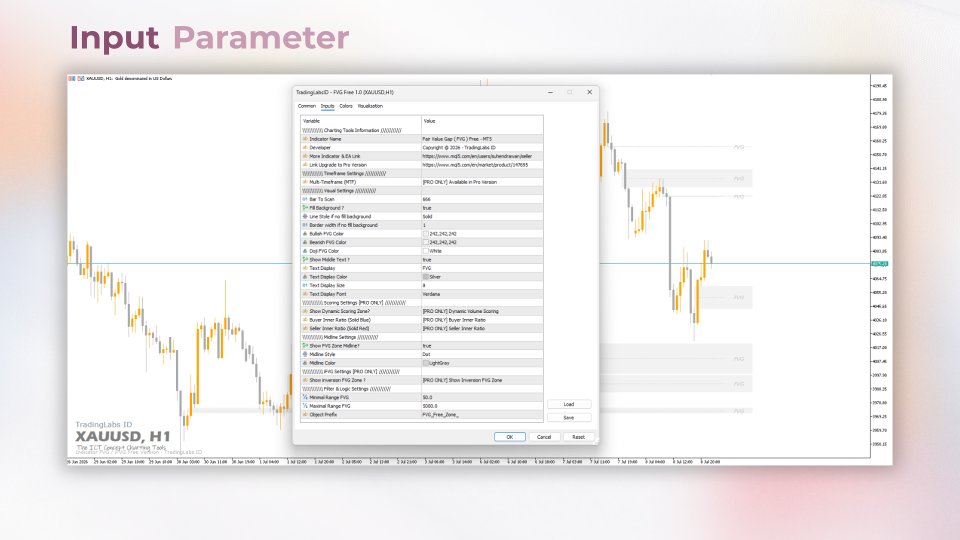Screen dimensions: 960x540
Task: Click the mql5.com market product link value
Action: coord(475,165)
